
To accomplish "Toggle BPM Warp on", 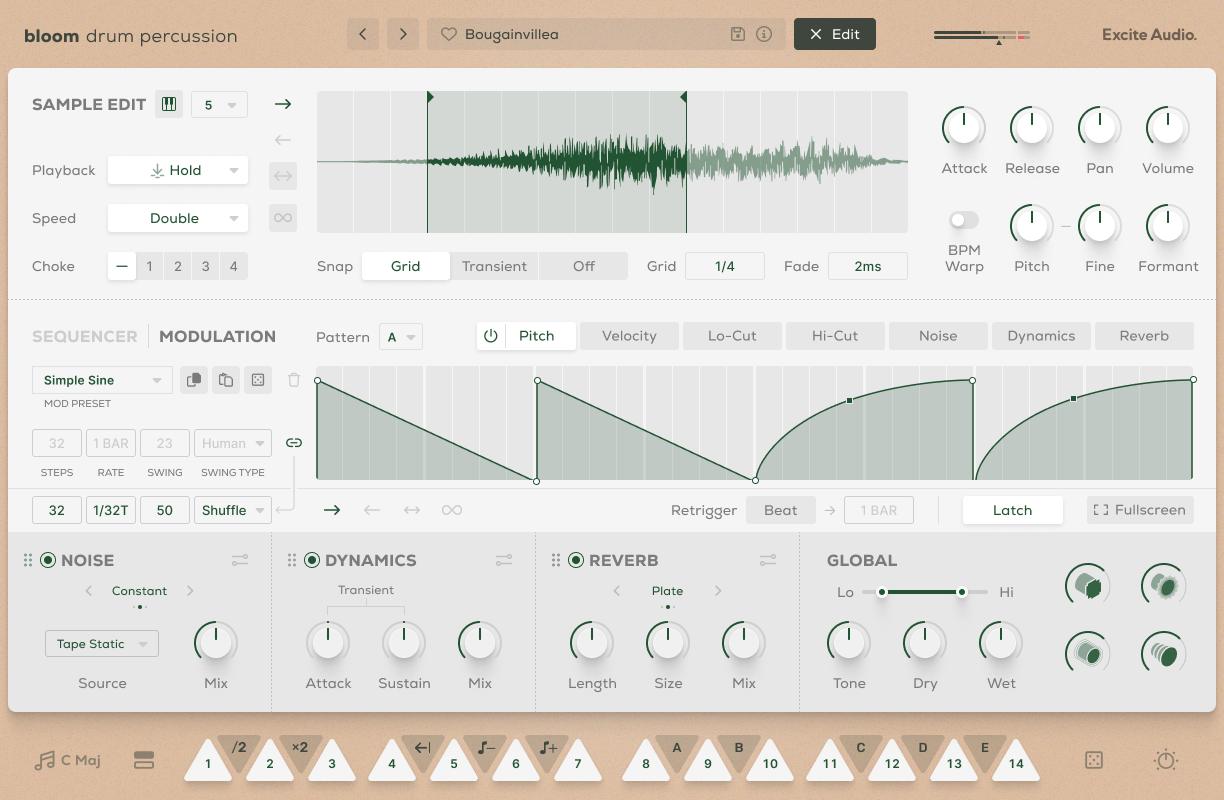I will tap(962, 220).
